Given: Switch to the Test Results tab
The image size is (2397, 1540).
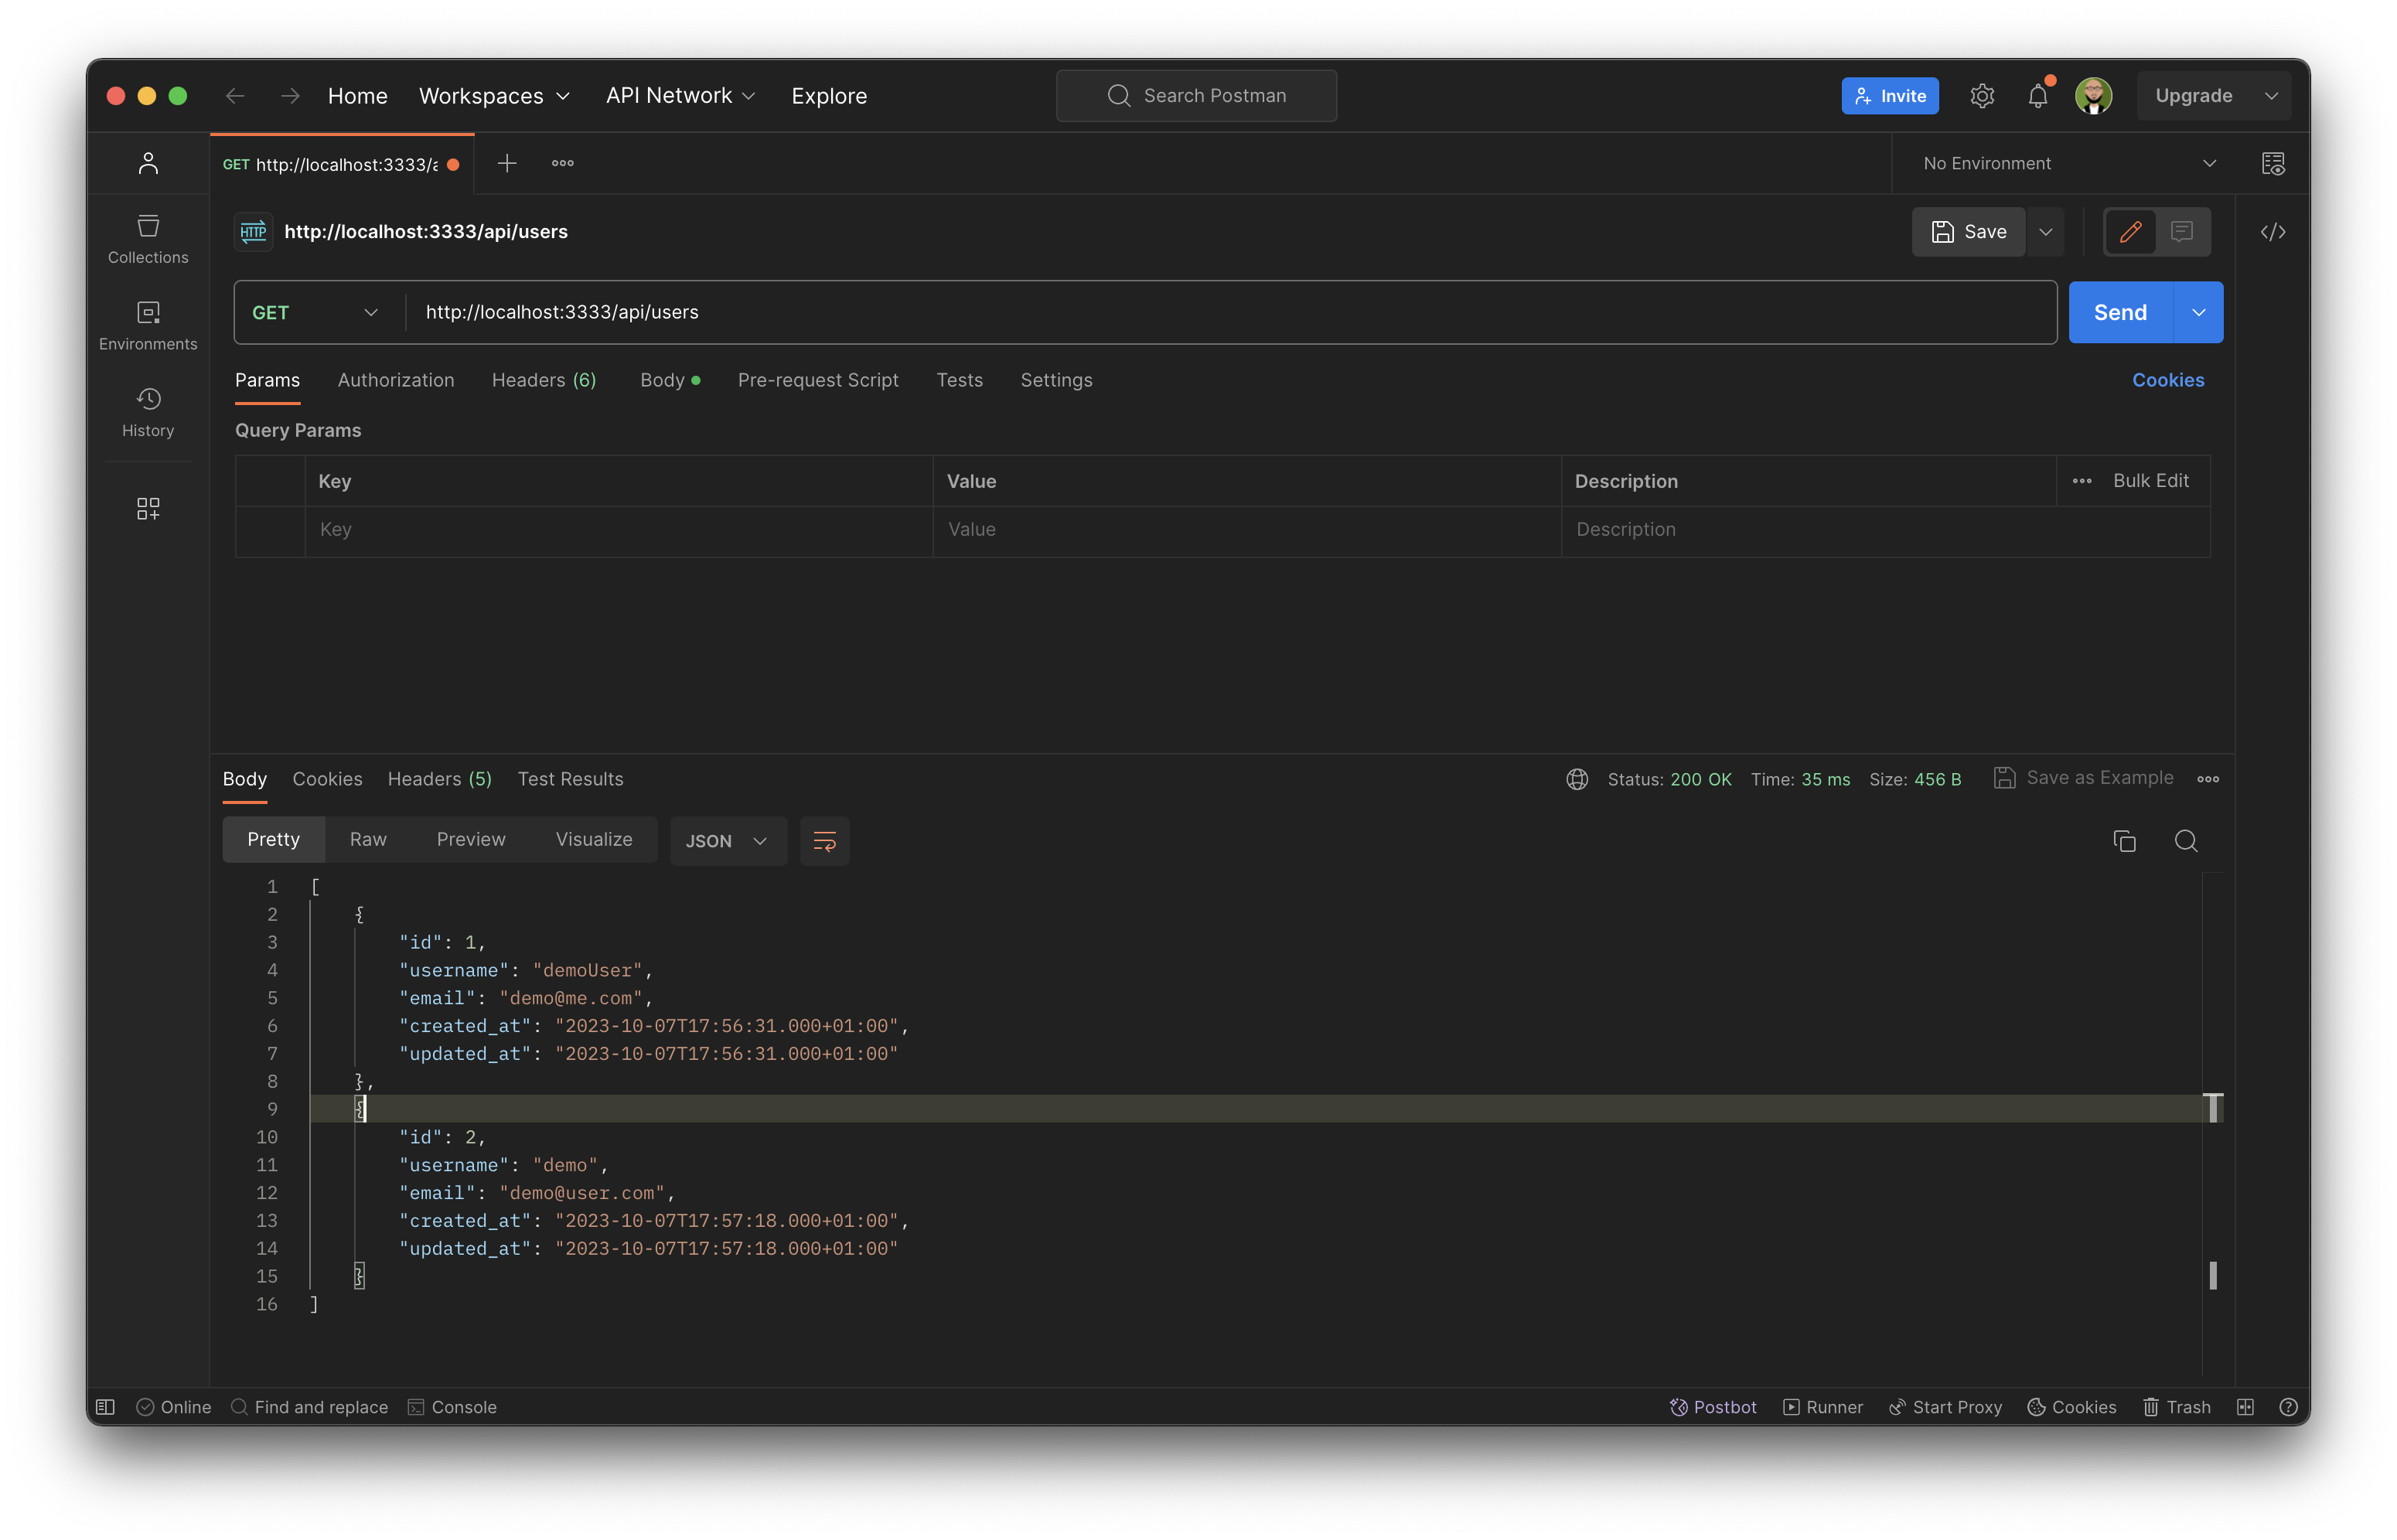Looking at the screenshot, I should click(x=570, y=779).
